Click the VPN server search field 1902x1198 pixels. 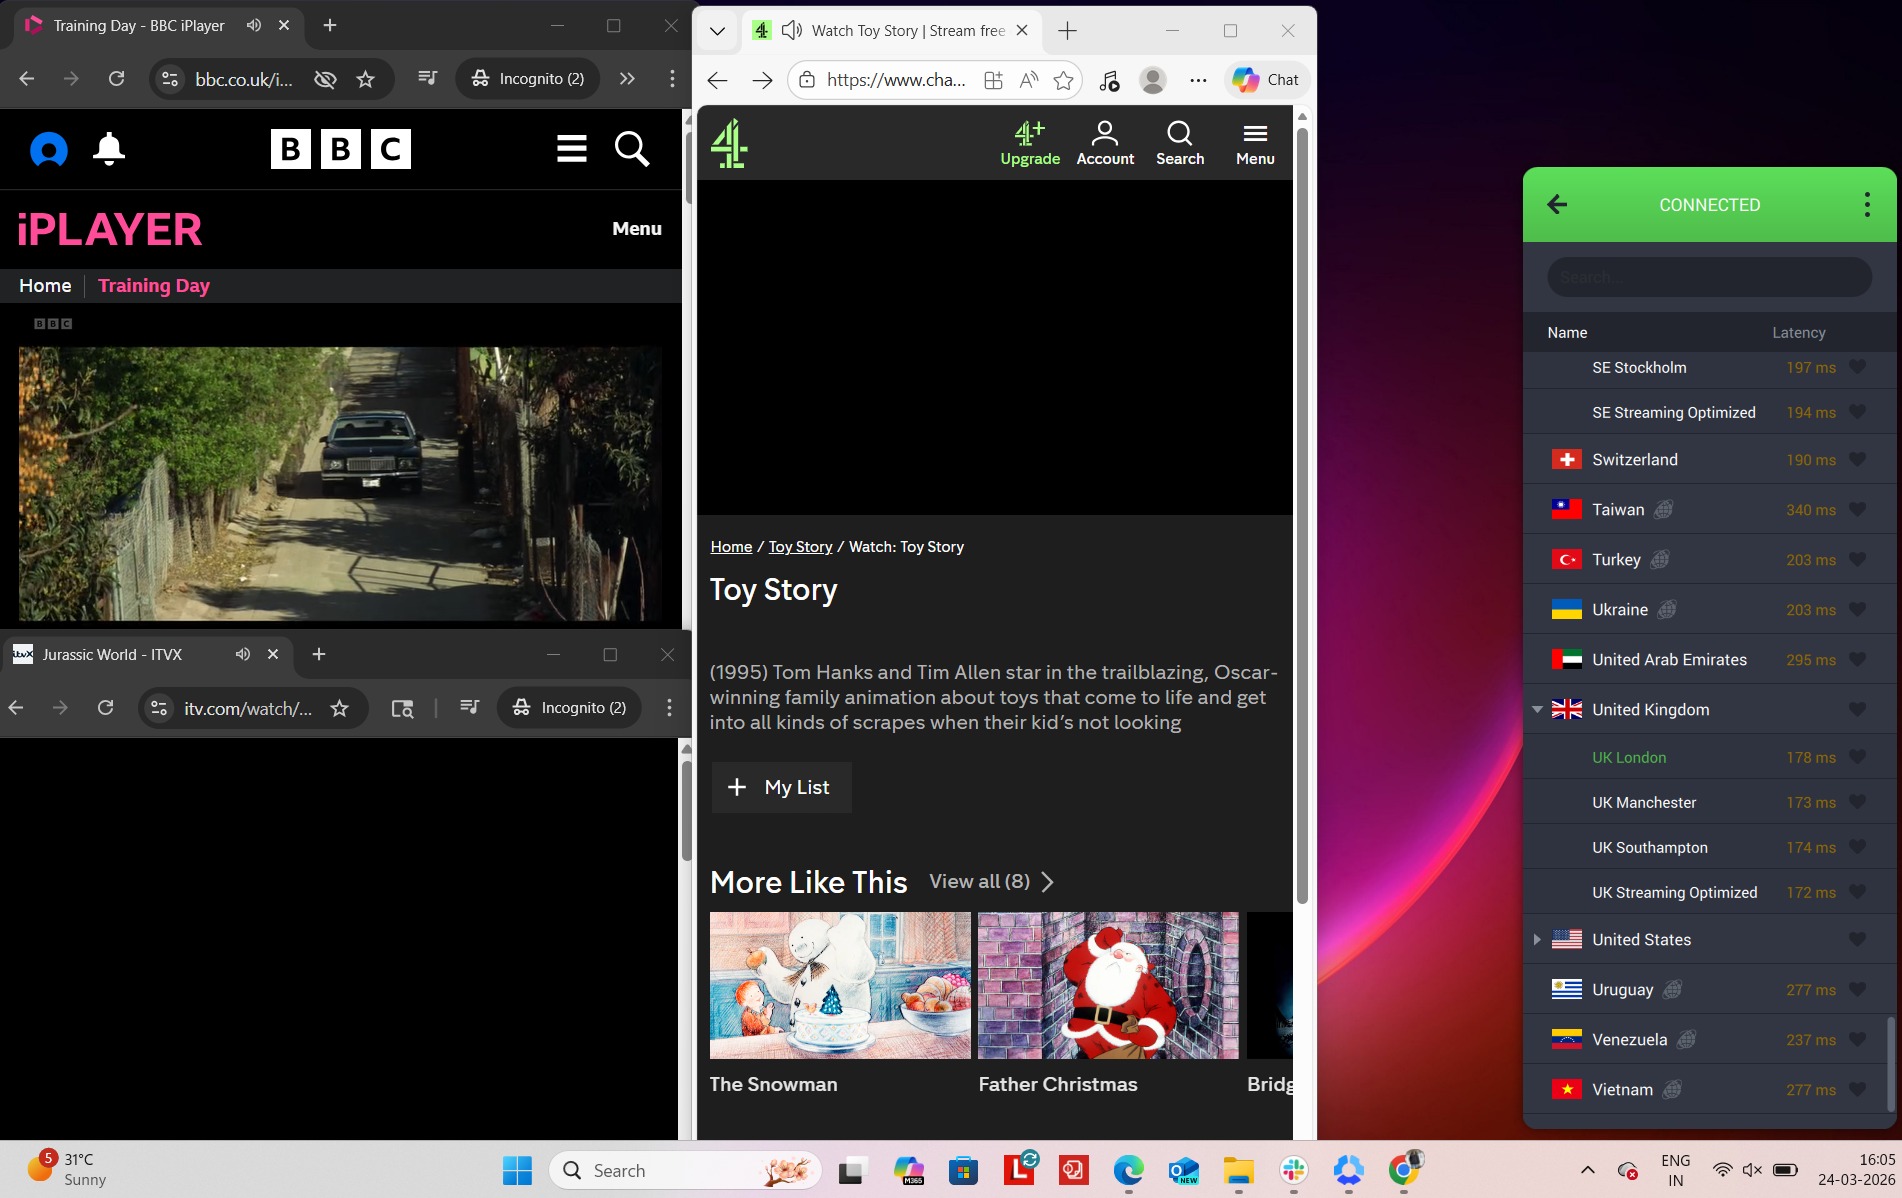coord(1709,276)
